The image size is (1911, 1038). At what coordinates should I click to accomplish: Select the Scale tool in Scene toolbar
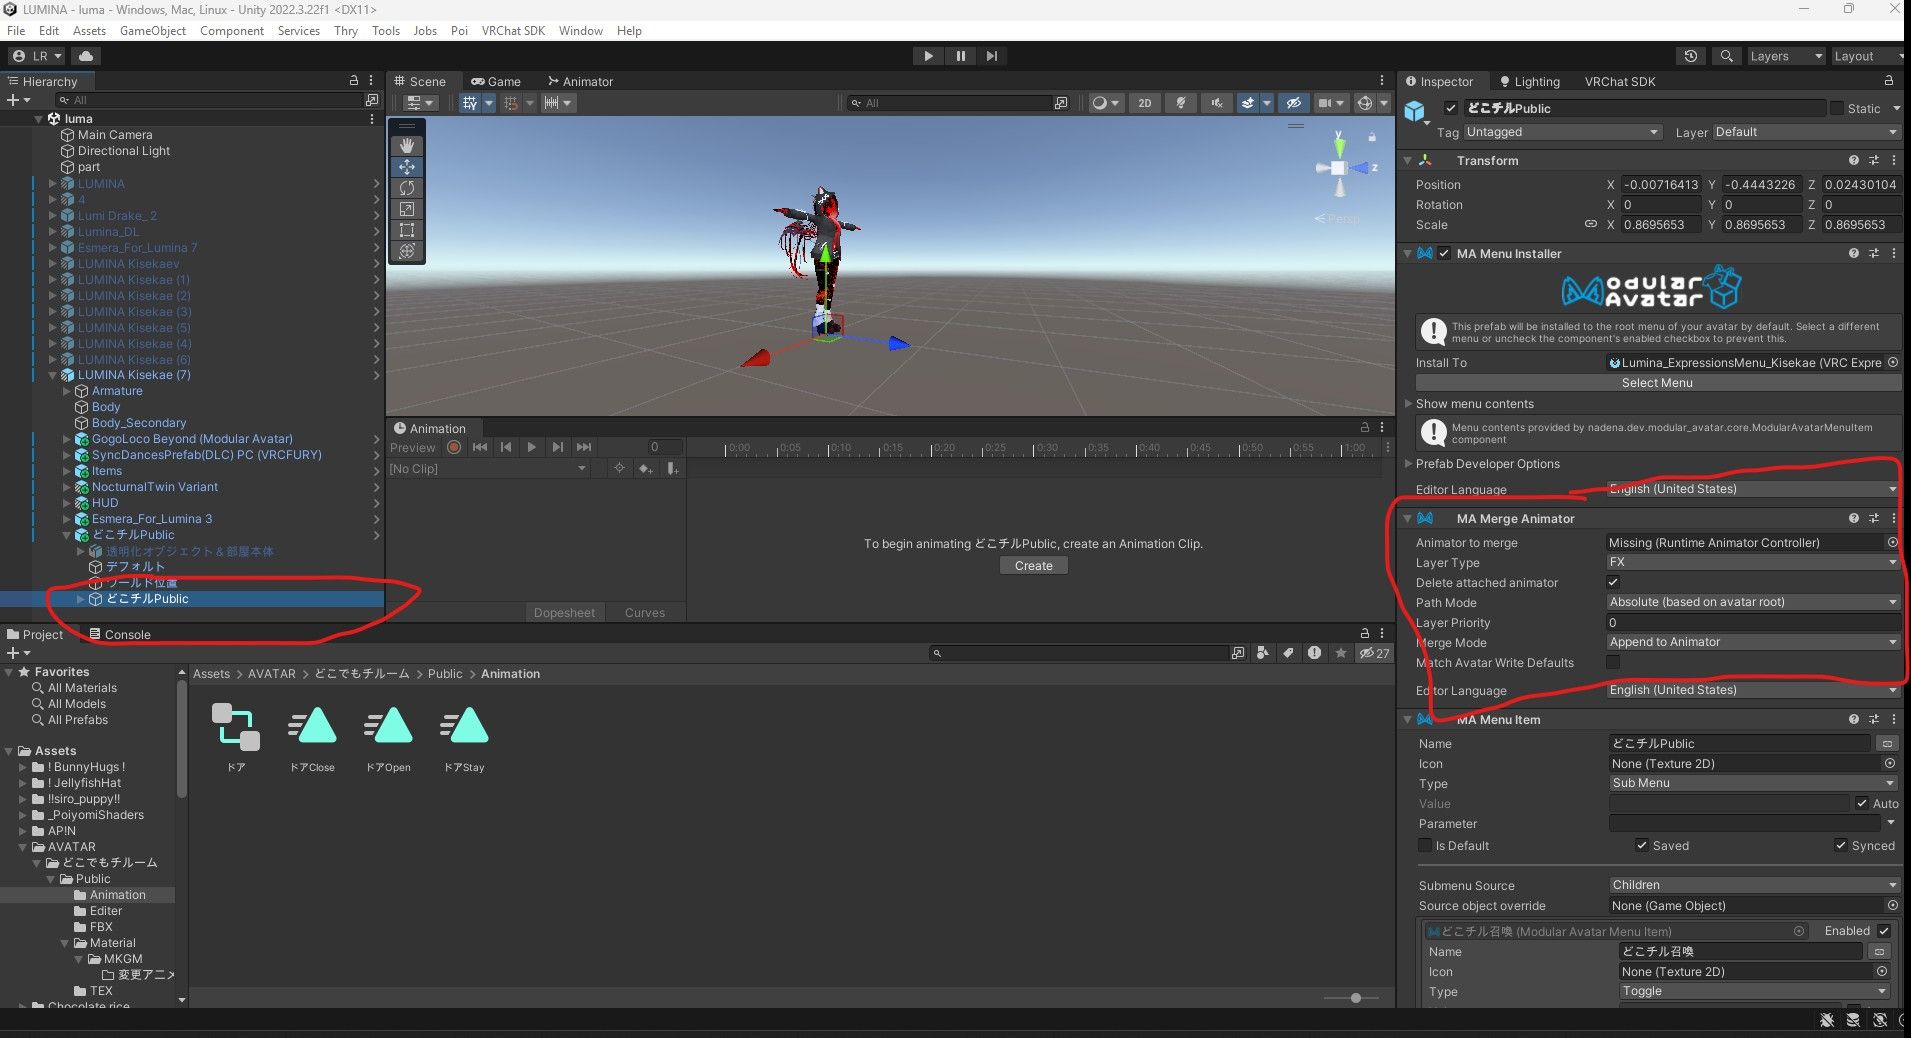(x=407, y=209)
